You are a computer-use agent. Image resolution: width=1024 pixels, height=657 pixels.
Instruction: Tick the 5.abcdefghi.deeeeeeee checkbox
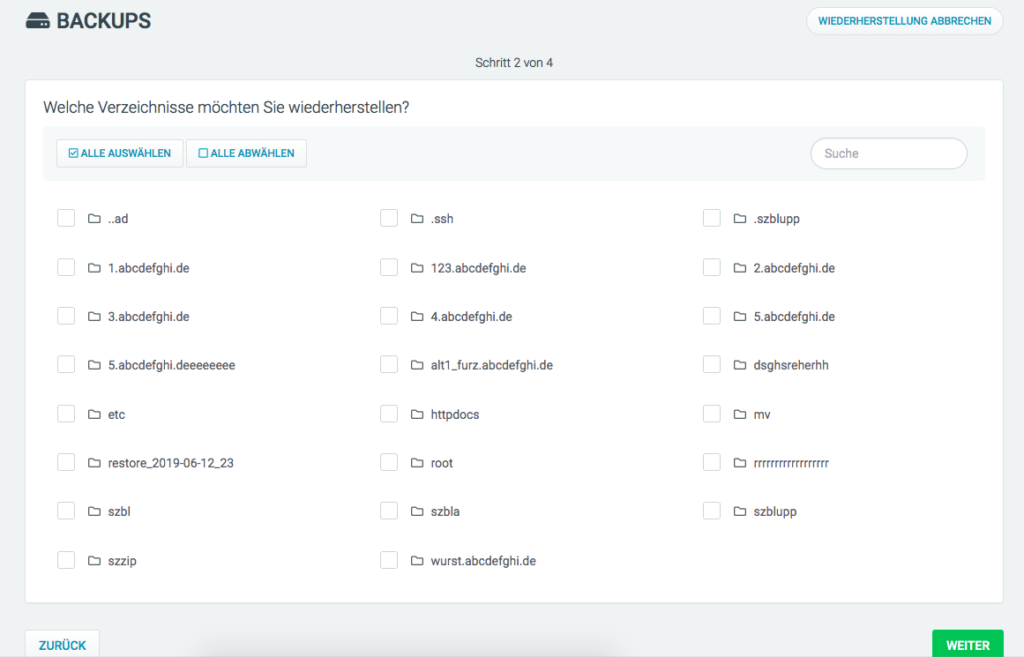(x=66, y=364)
